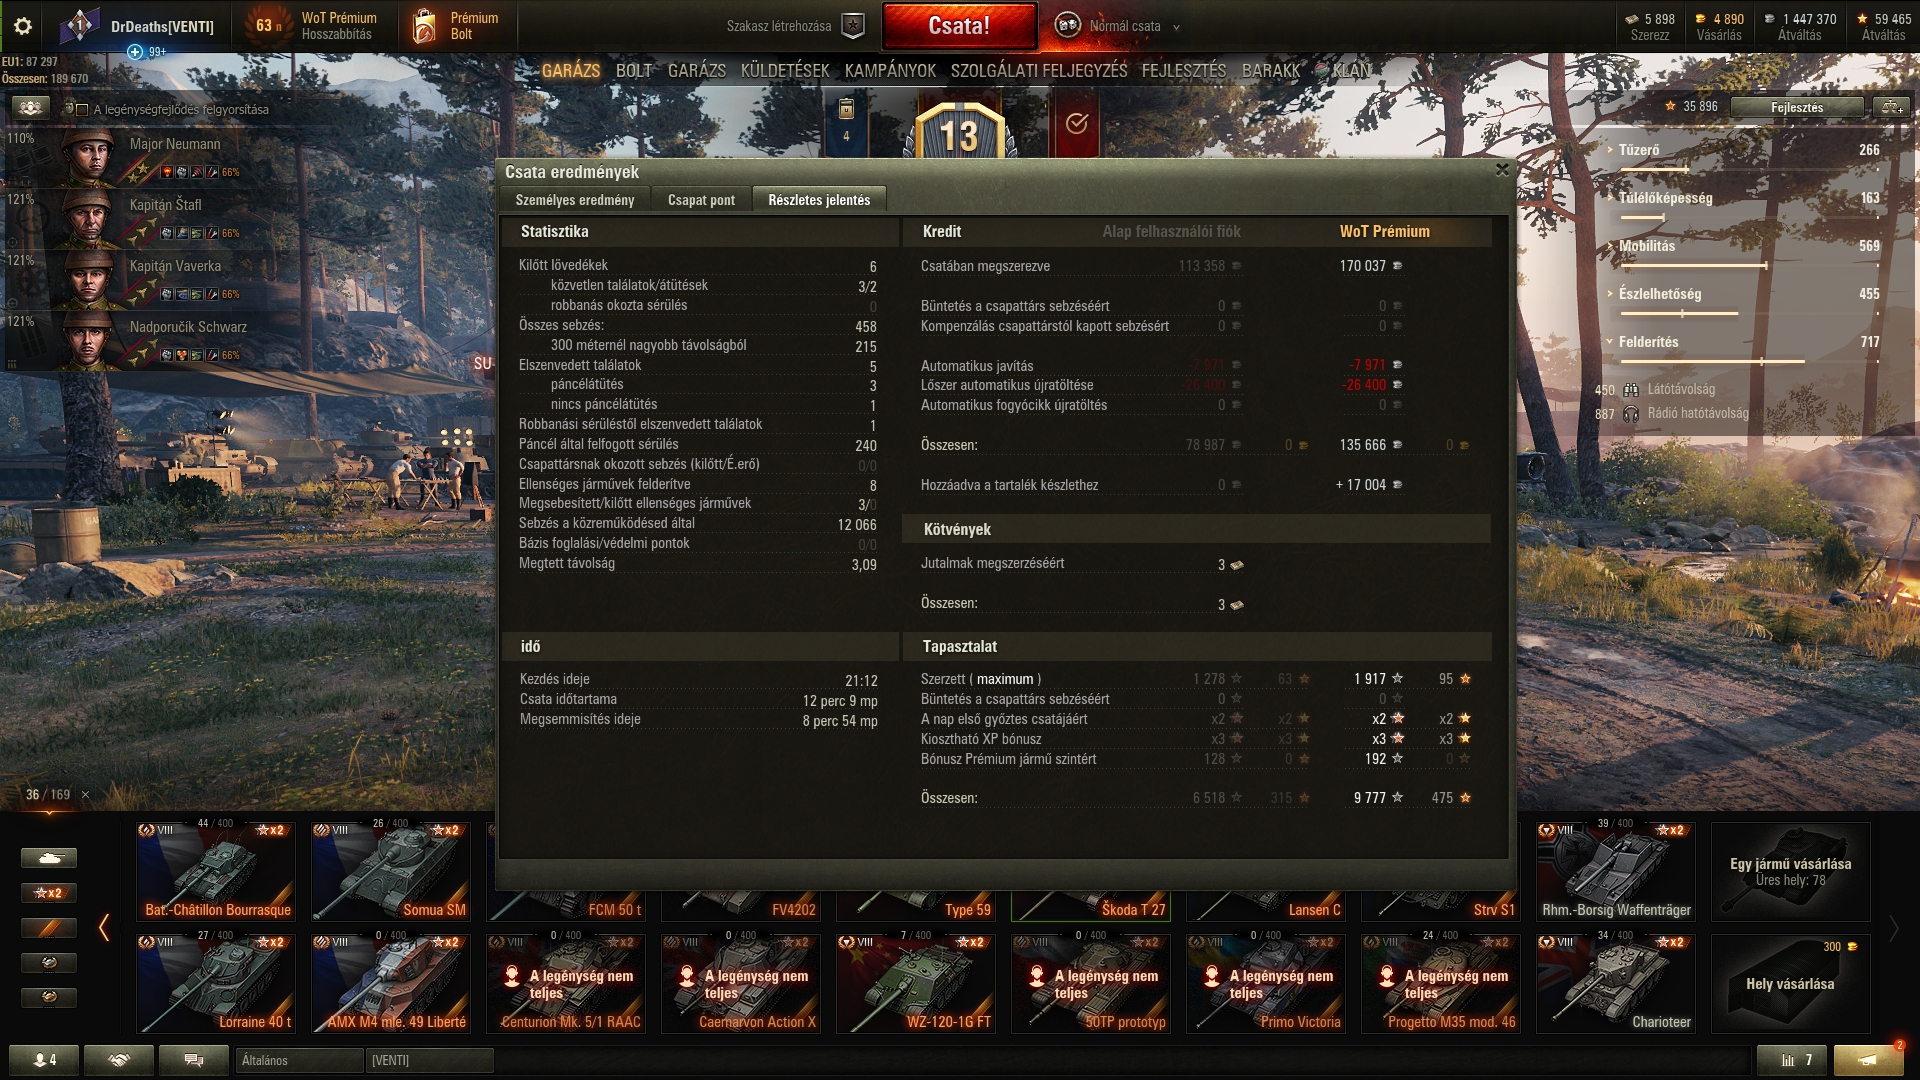Open the WoT Prémium account status
The width and height of the screenshot is (1920, 1080).
pyautogui.click(x=315, y=26)
